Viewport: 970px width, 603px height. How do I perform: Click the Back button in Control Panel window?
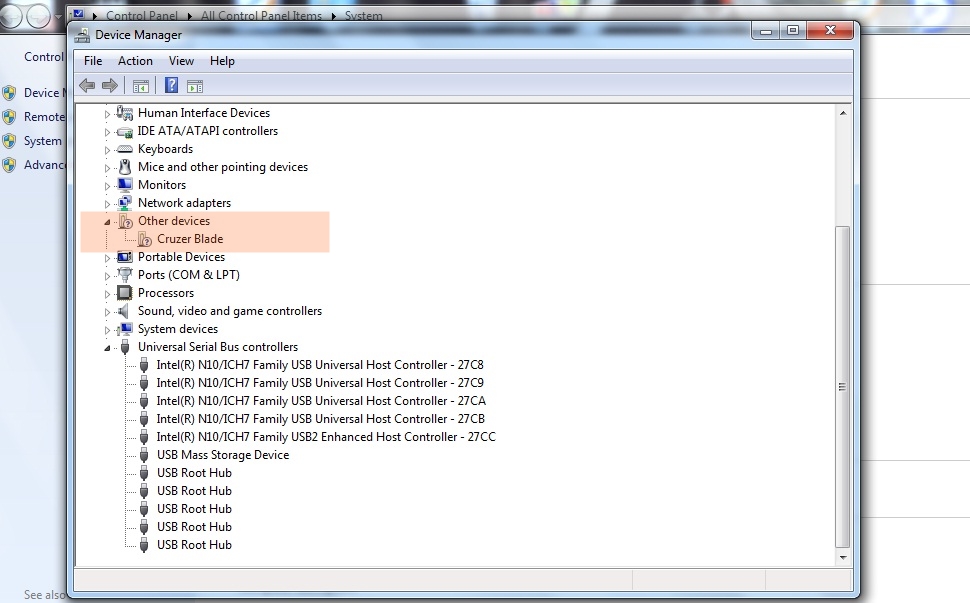(12, 15)
